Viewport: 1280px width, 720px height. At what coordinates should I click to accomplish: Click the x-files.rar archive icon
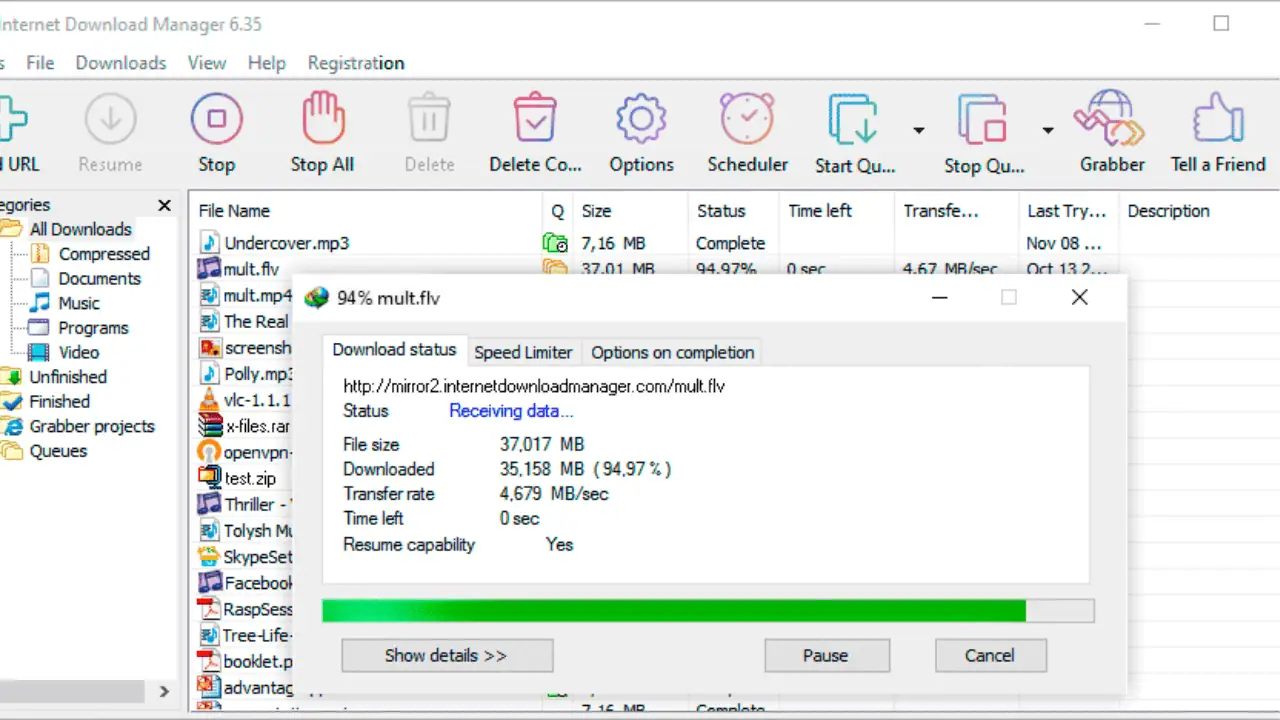209,426
